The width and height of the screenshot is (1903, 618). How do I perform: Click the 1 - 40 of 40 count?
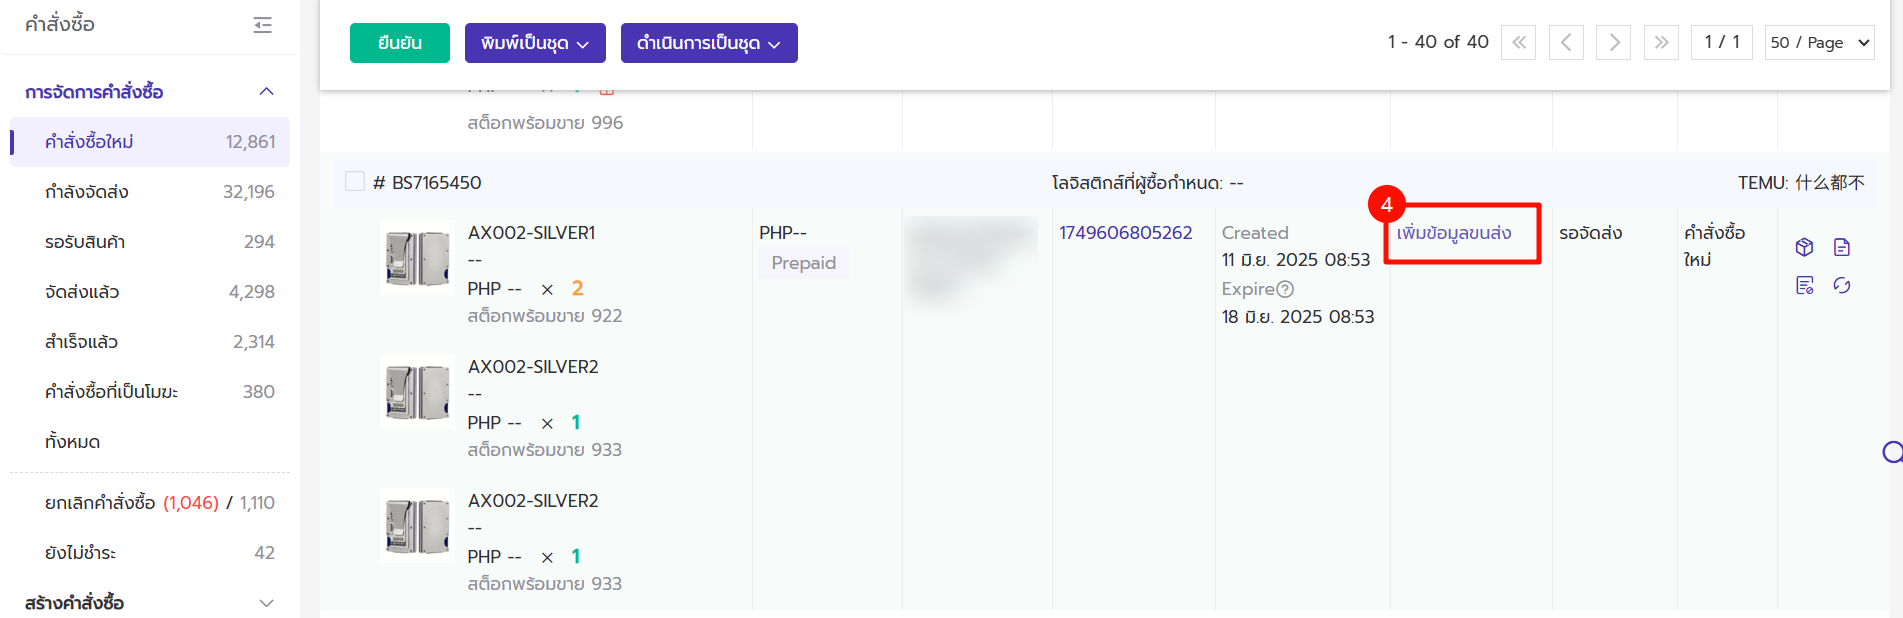coord(1438,42)
